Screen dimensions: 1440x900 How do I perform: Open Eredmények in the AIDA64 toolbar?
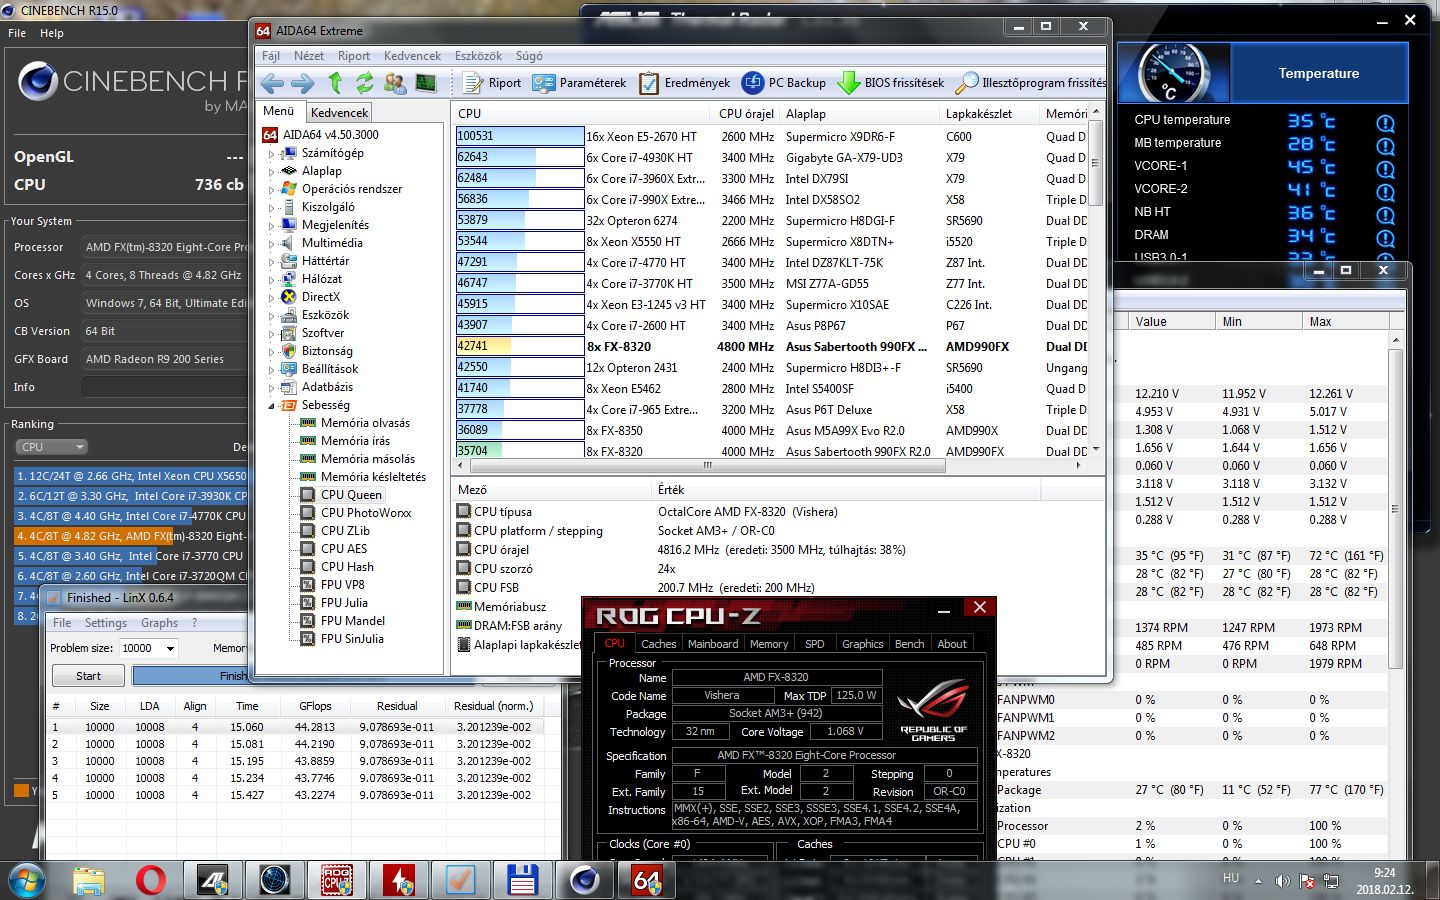click(x=685, y=83)
